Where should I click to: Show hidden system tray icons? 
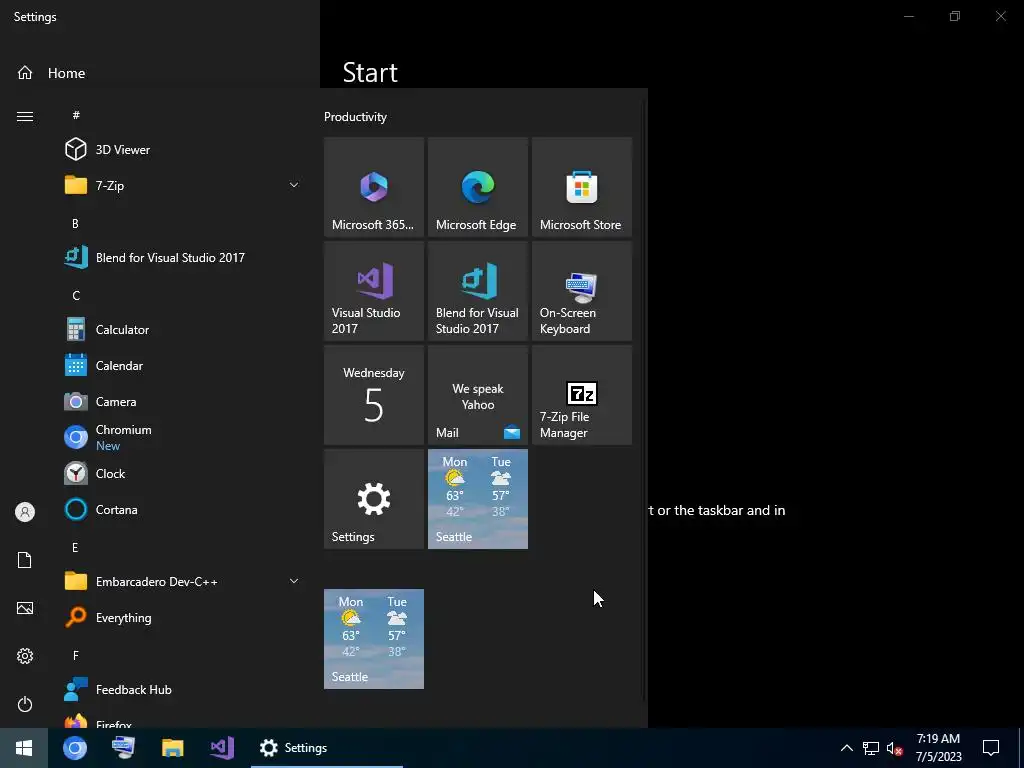[x=846, y=748]
